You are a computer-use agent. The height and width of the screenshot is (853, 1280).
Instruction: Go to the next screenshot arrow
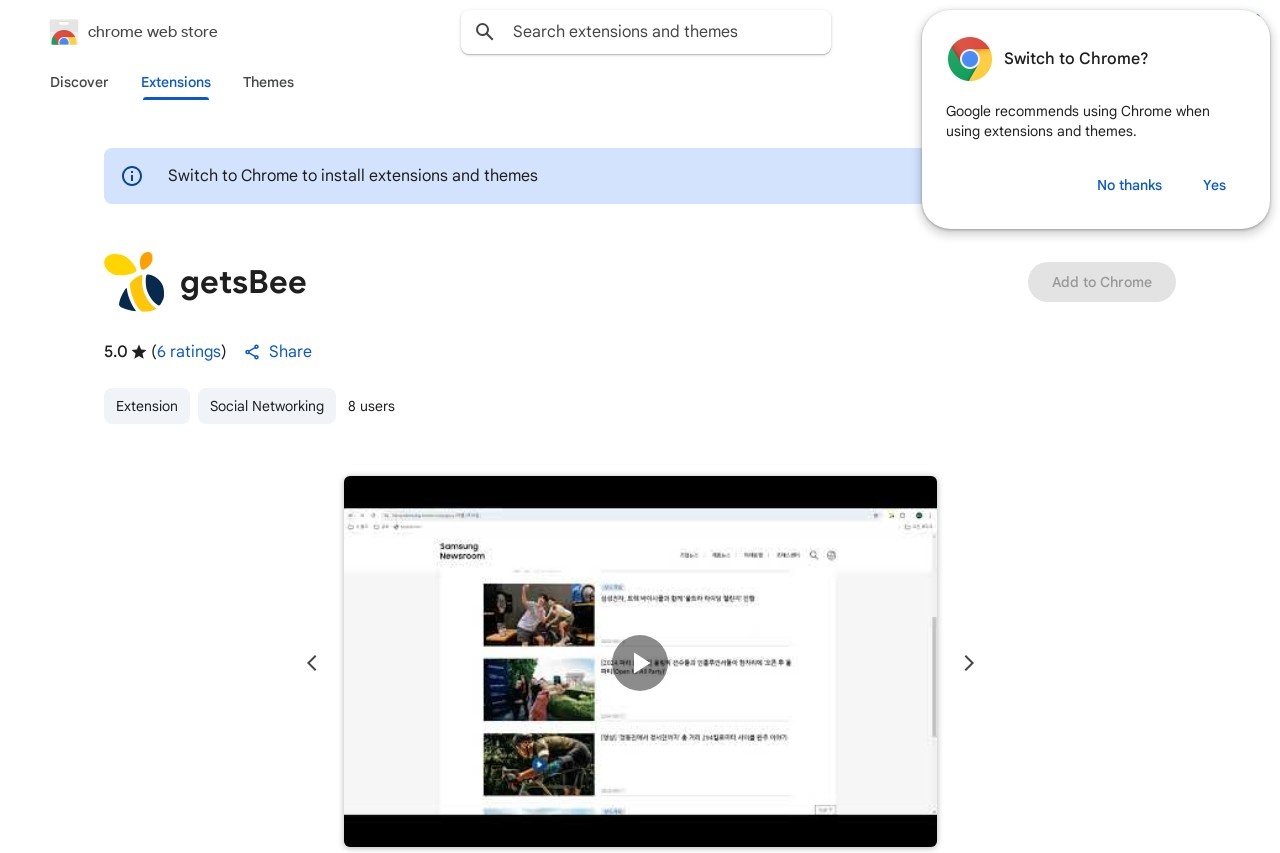pos(968,663)
